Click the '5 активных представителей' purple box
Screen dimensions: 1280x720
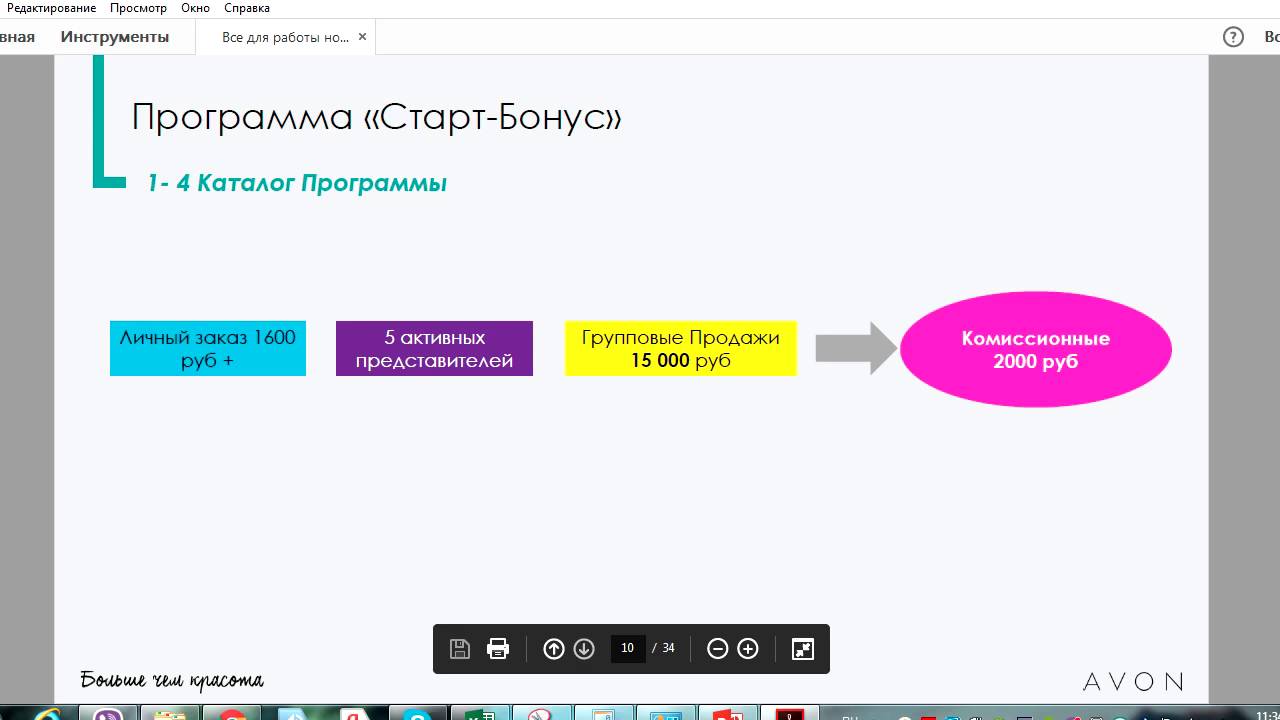[x=434, y=348]
